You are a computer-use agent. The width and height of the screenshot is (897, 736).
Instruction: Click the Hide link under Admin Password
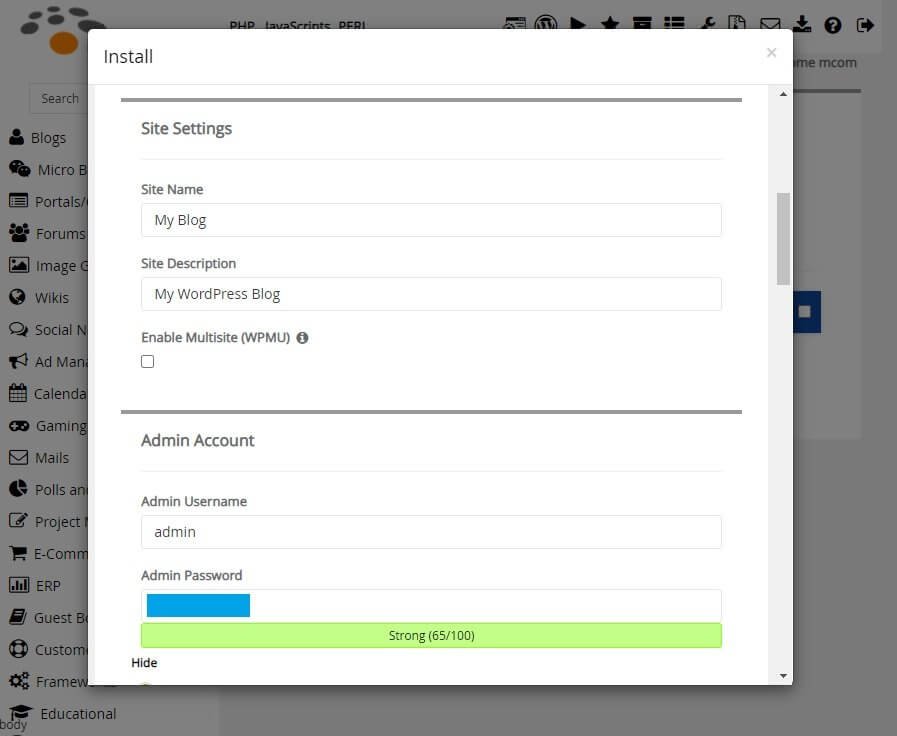(x=144, y=663)
